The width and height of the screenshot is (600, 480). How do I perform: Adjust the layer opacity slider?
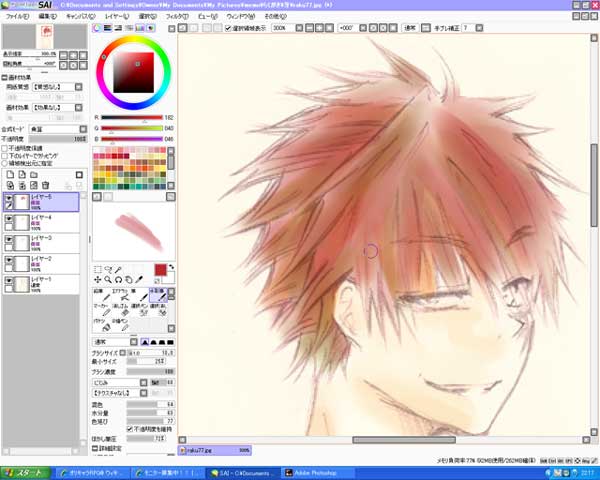[58, 139]
